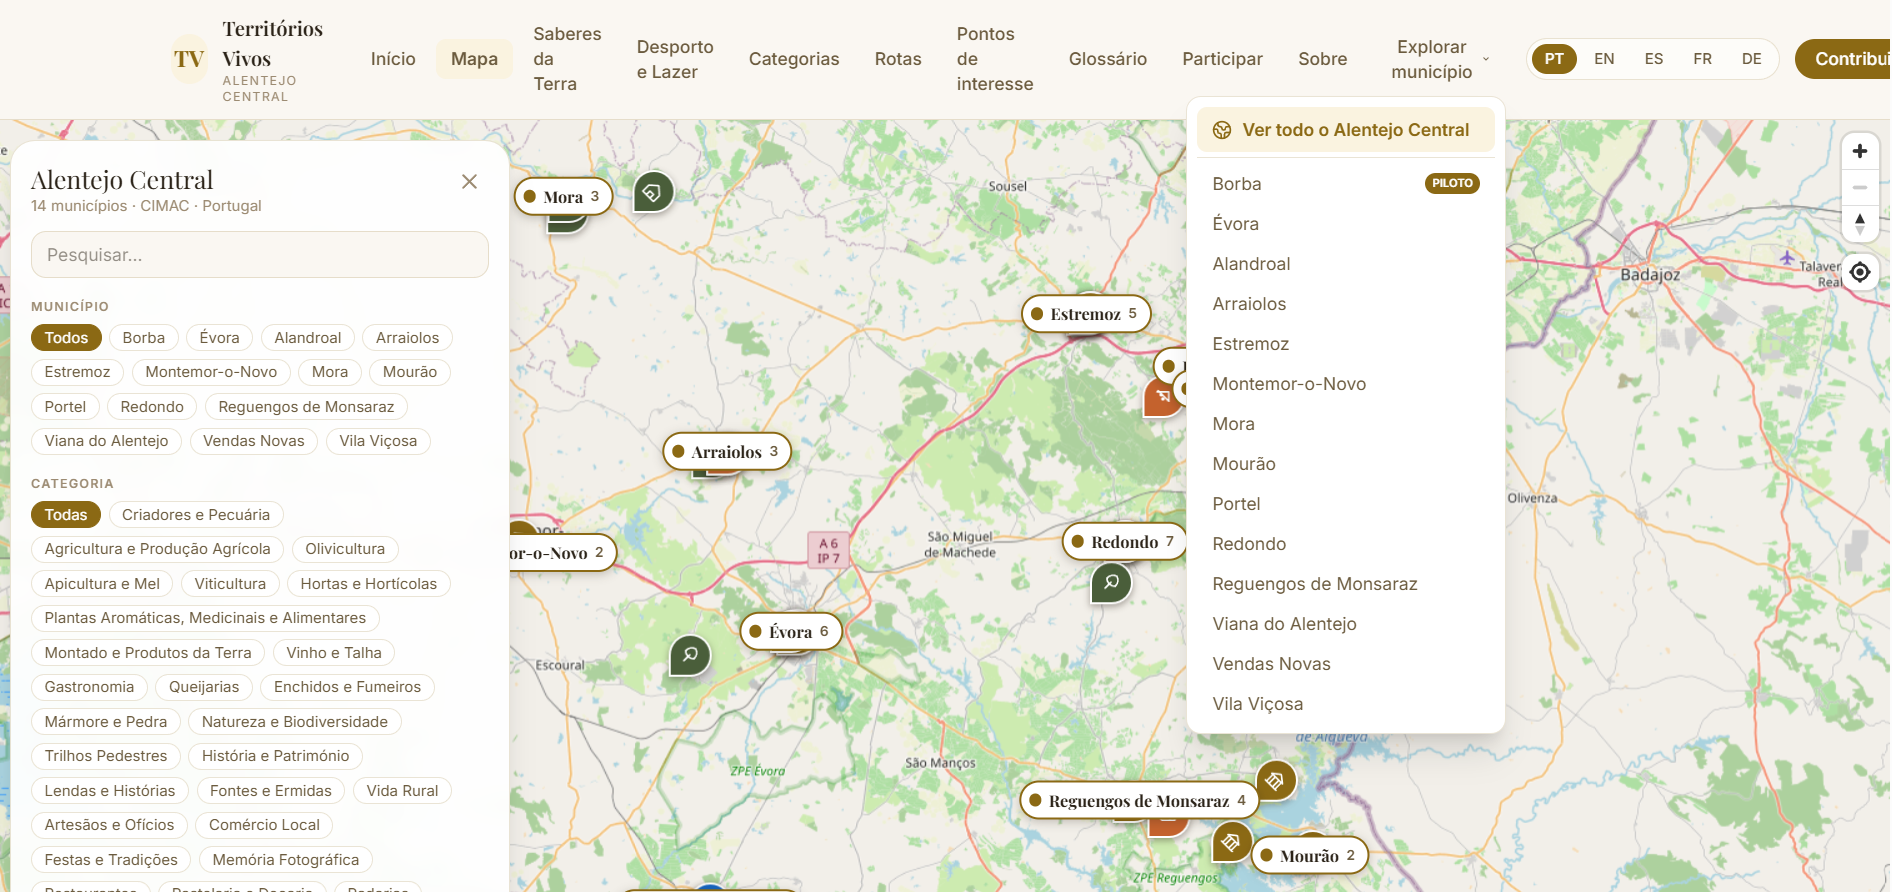Click Ver todo o Alentejo Central

click(1345, 130)
